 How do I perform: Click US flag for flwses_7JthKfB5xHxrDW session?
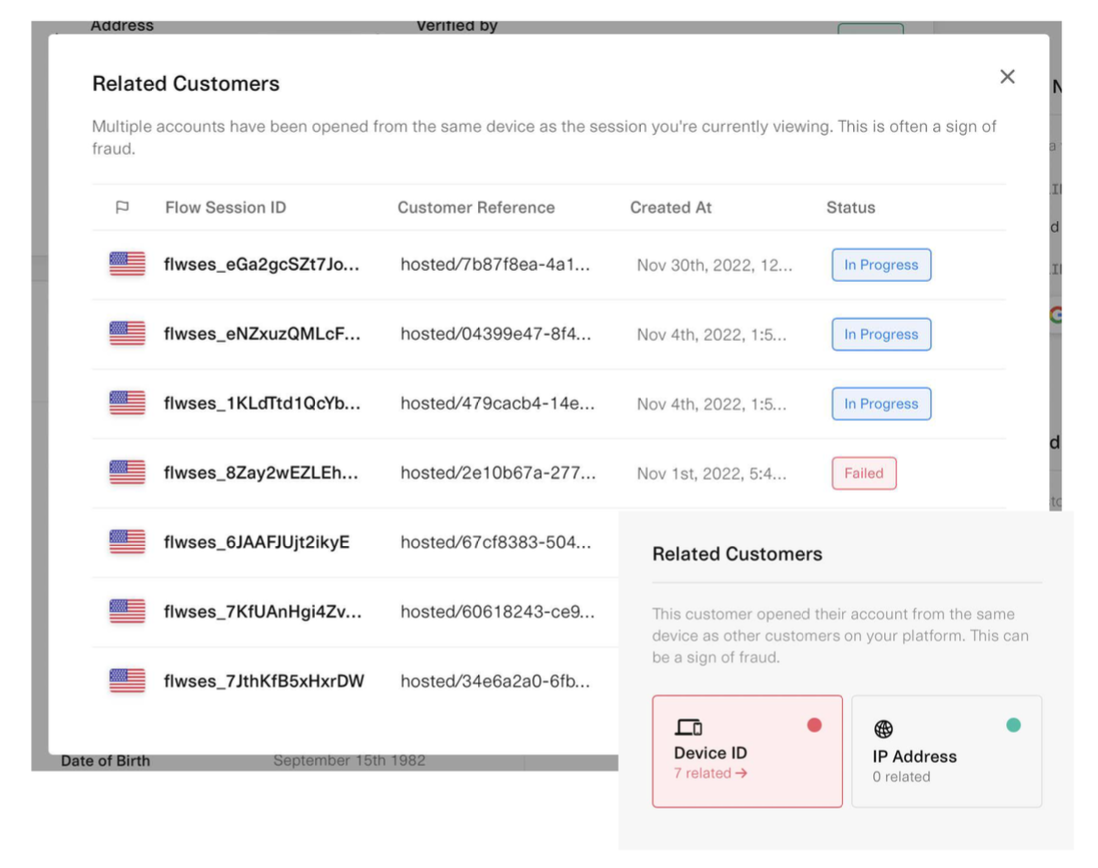[x=127, y=681]
